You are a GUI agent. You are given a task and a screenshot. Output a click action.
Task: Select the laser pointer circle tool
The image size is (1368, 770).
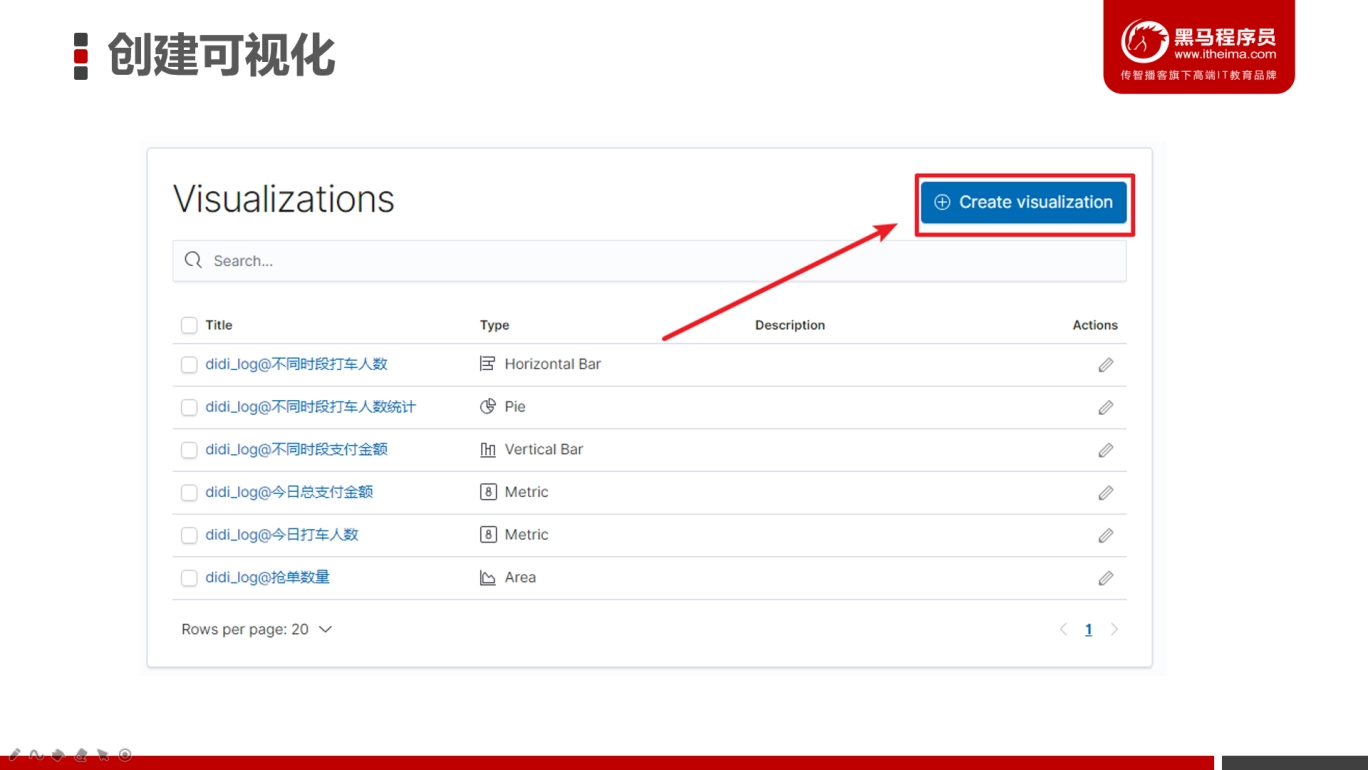click(x=125, y=754)
